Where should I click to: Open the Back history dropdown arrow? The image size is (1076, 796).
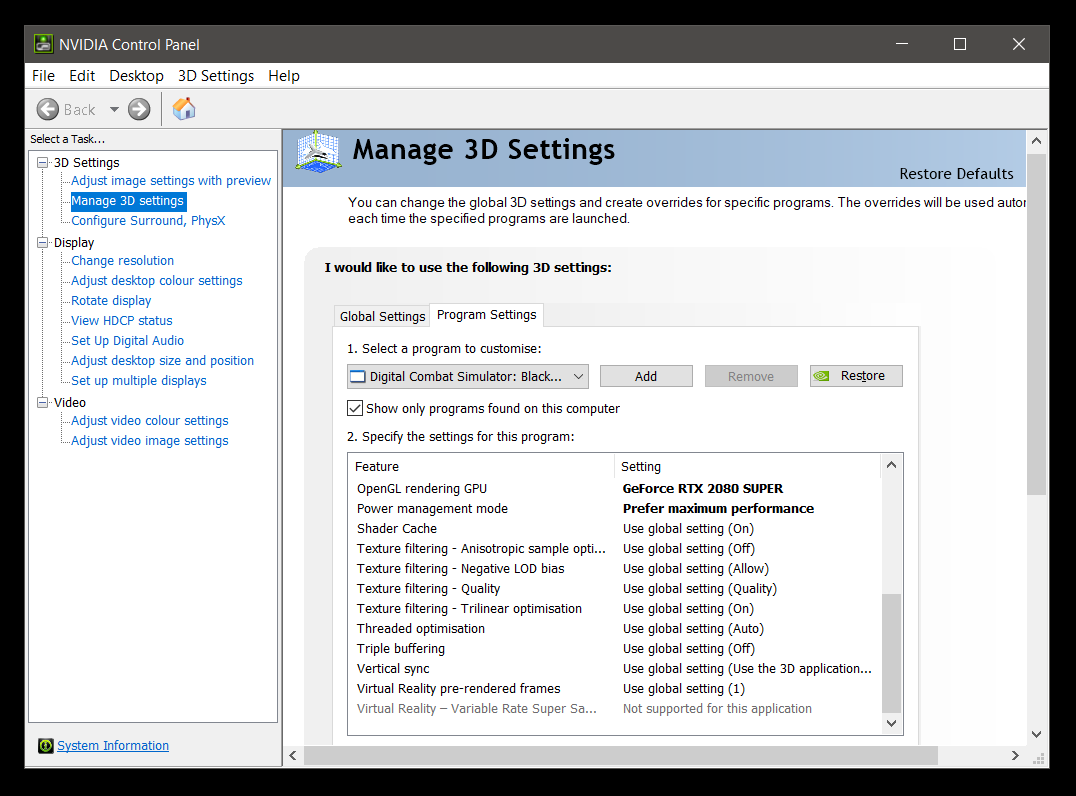(114, 109)
